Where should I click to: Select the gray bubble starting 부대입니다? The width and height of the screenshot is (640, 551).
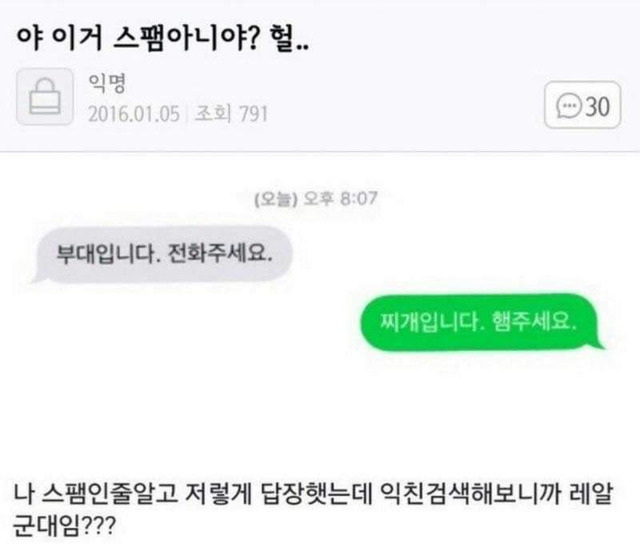[x=164, y=254]
